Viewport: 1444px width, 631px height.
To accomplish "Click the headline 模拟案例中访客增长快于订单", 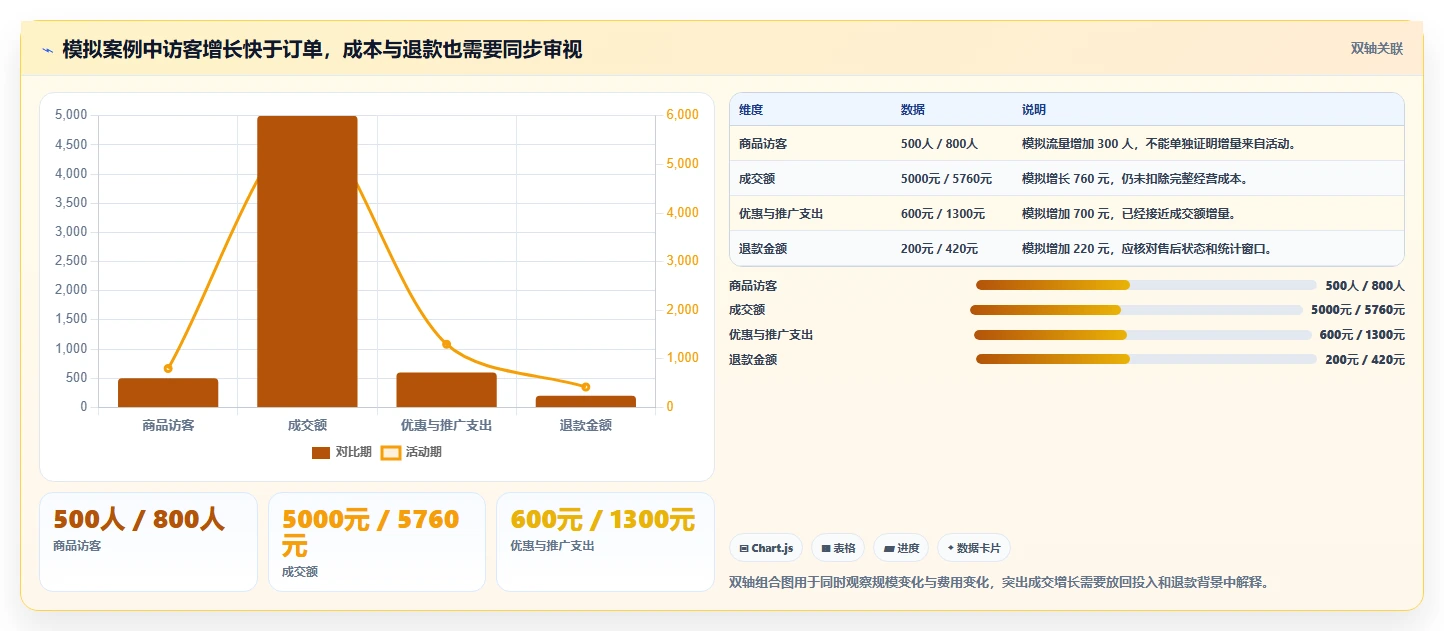I will (322, 49).
